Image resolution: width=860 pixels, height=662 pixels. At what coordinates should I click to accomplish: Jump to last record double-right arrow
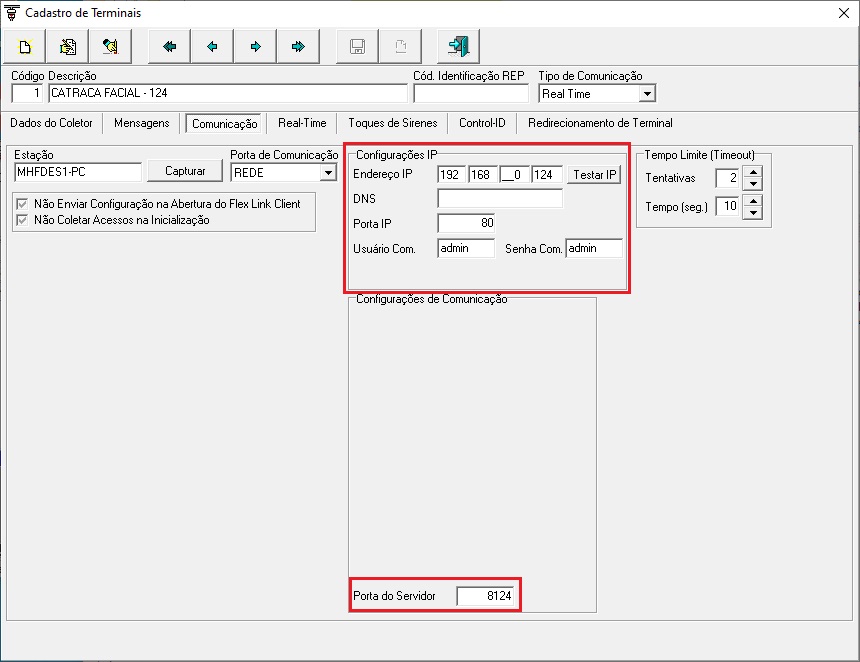(298, 47)
